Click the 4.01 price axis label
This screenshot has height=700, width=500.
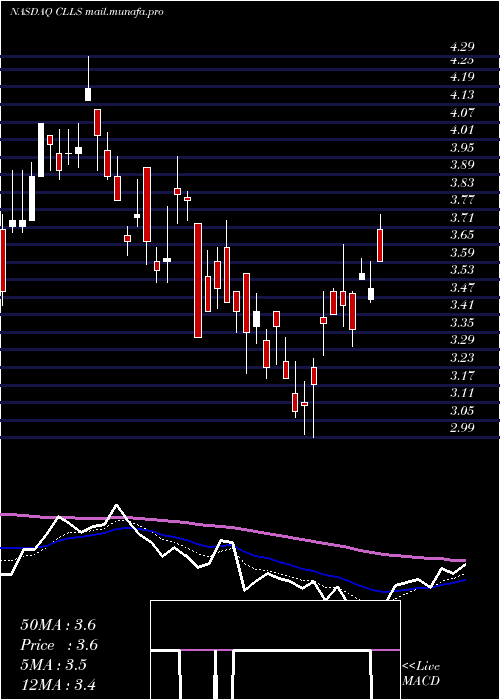click(x=462, y=130)
